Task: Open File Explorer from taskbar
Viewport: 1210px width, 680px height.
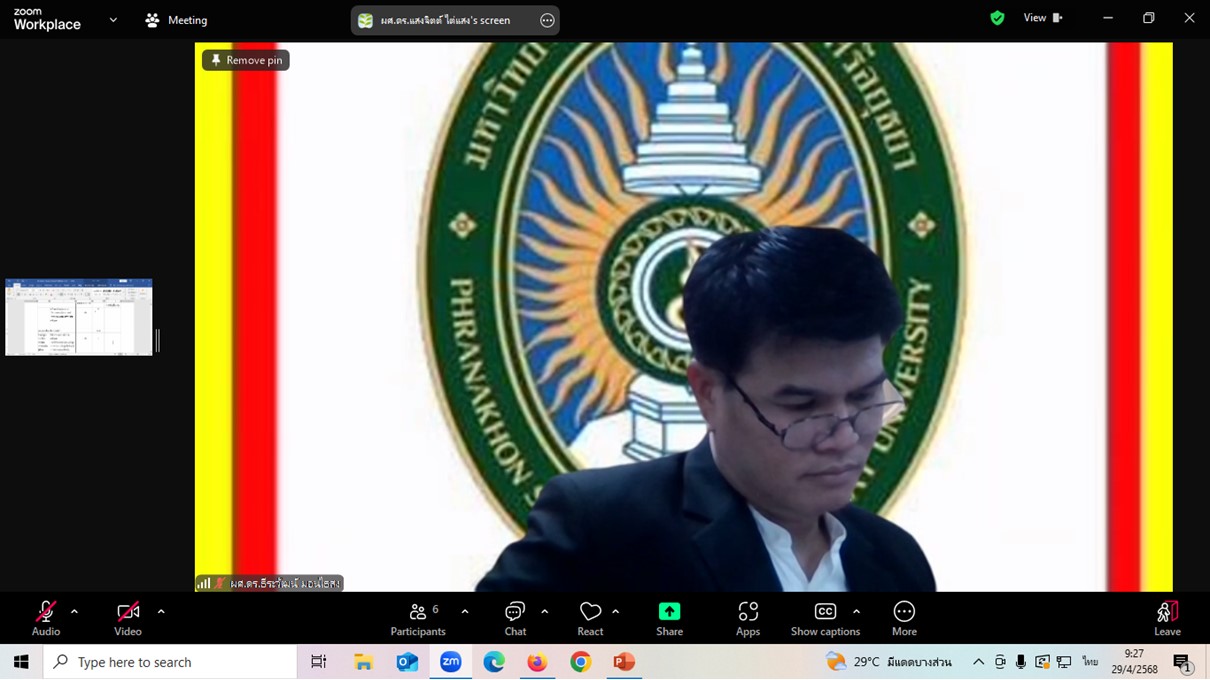Action: [x=363, y=662]
